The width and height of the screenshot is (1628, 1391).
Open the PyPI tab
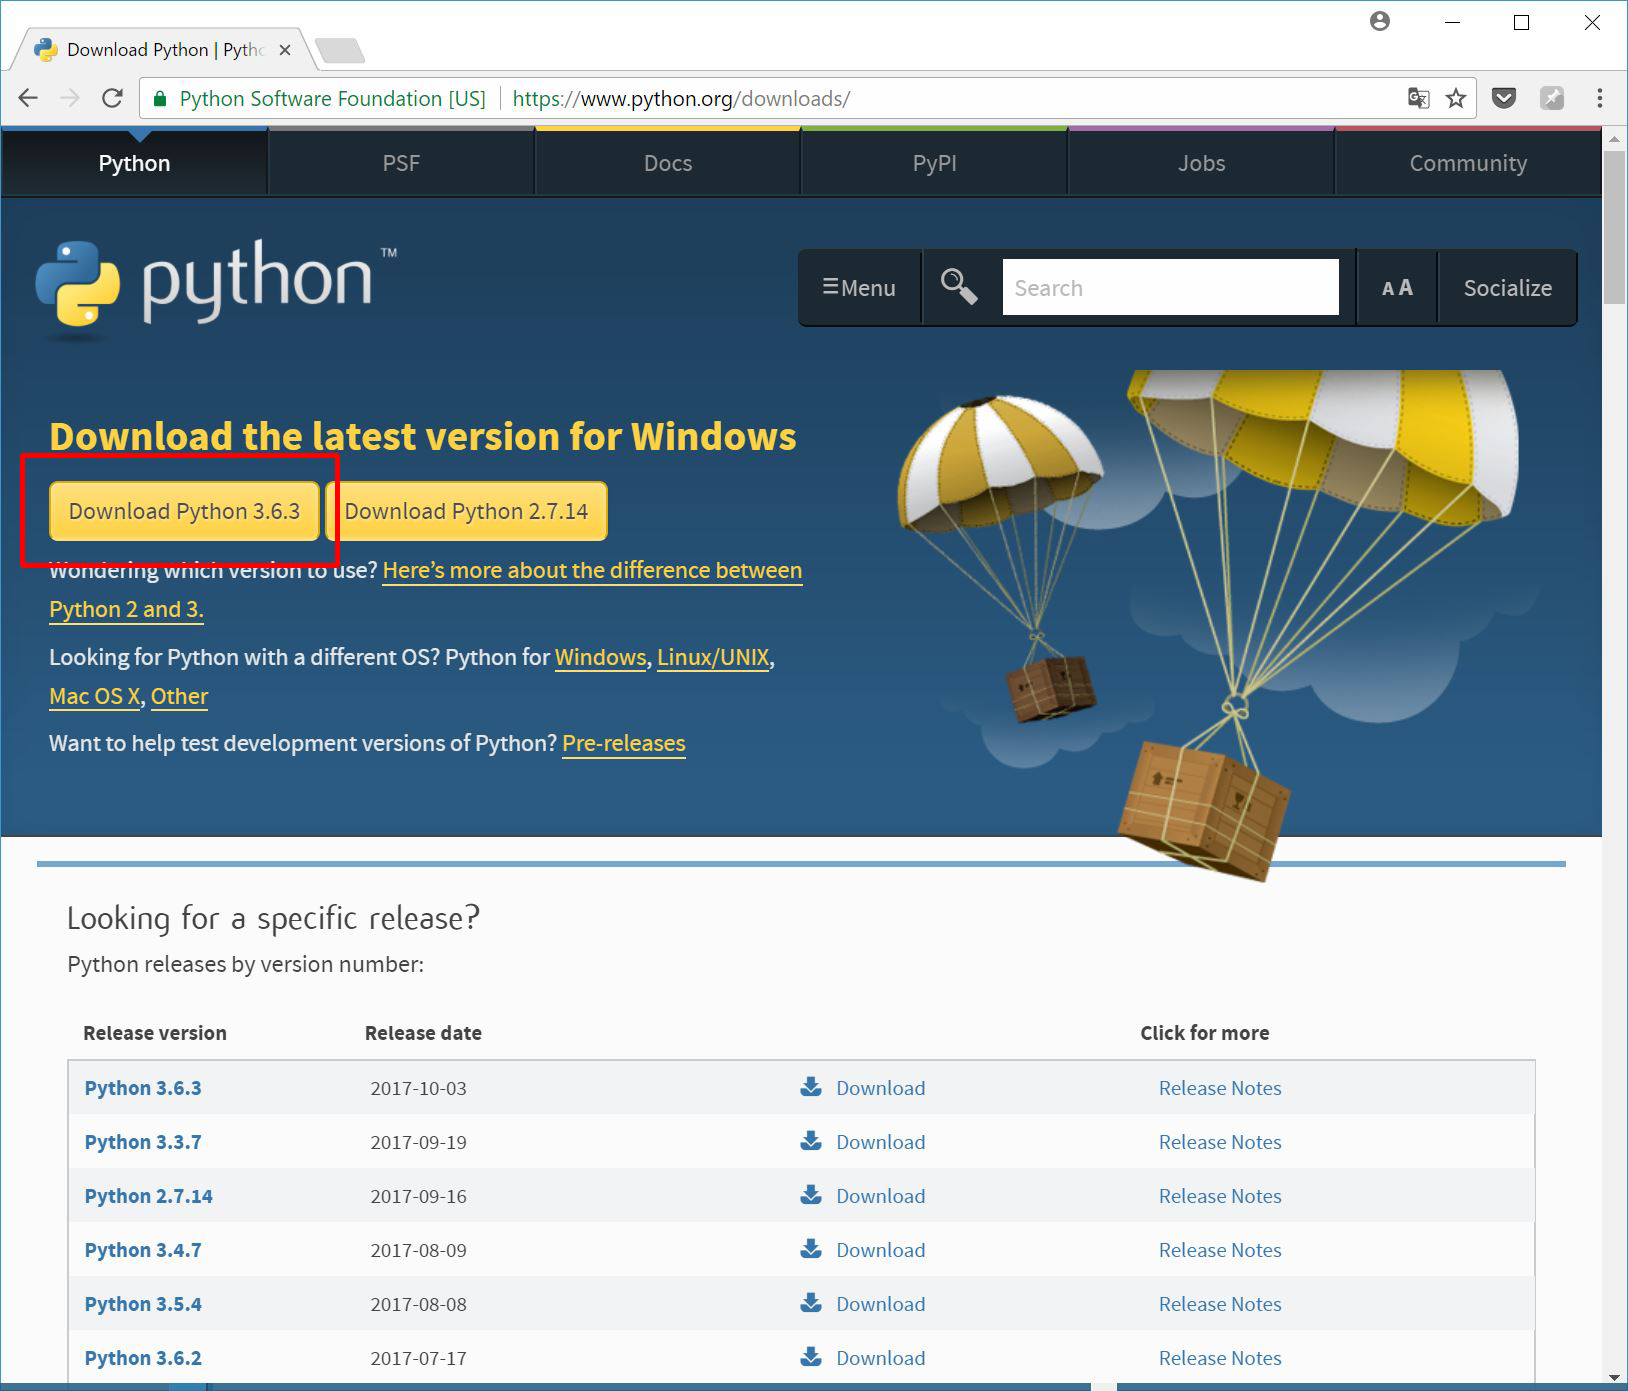(x=935, y=163)
